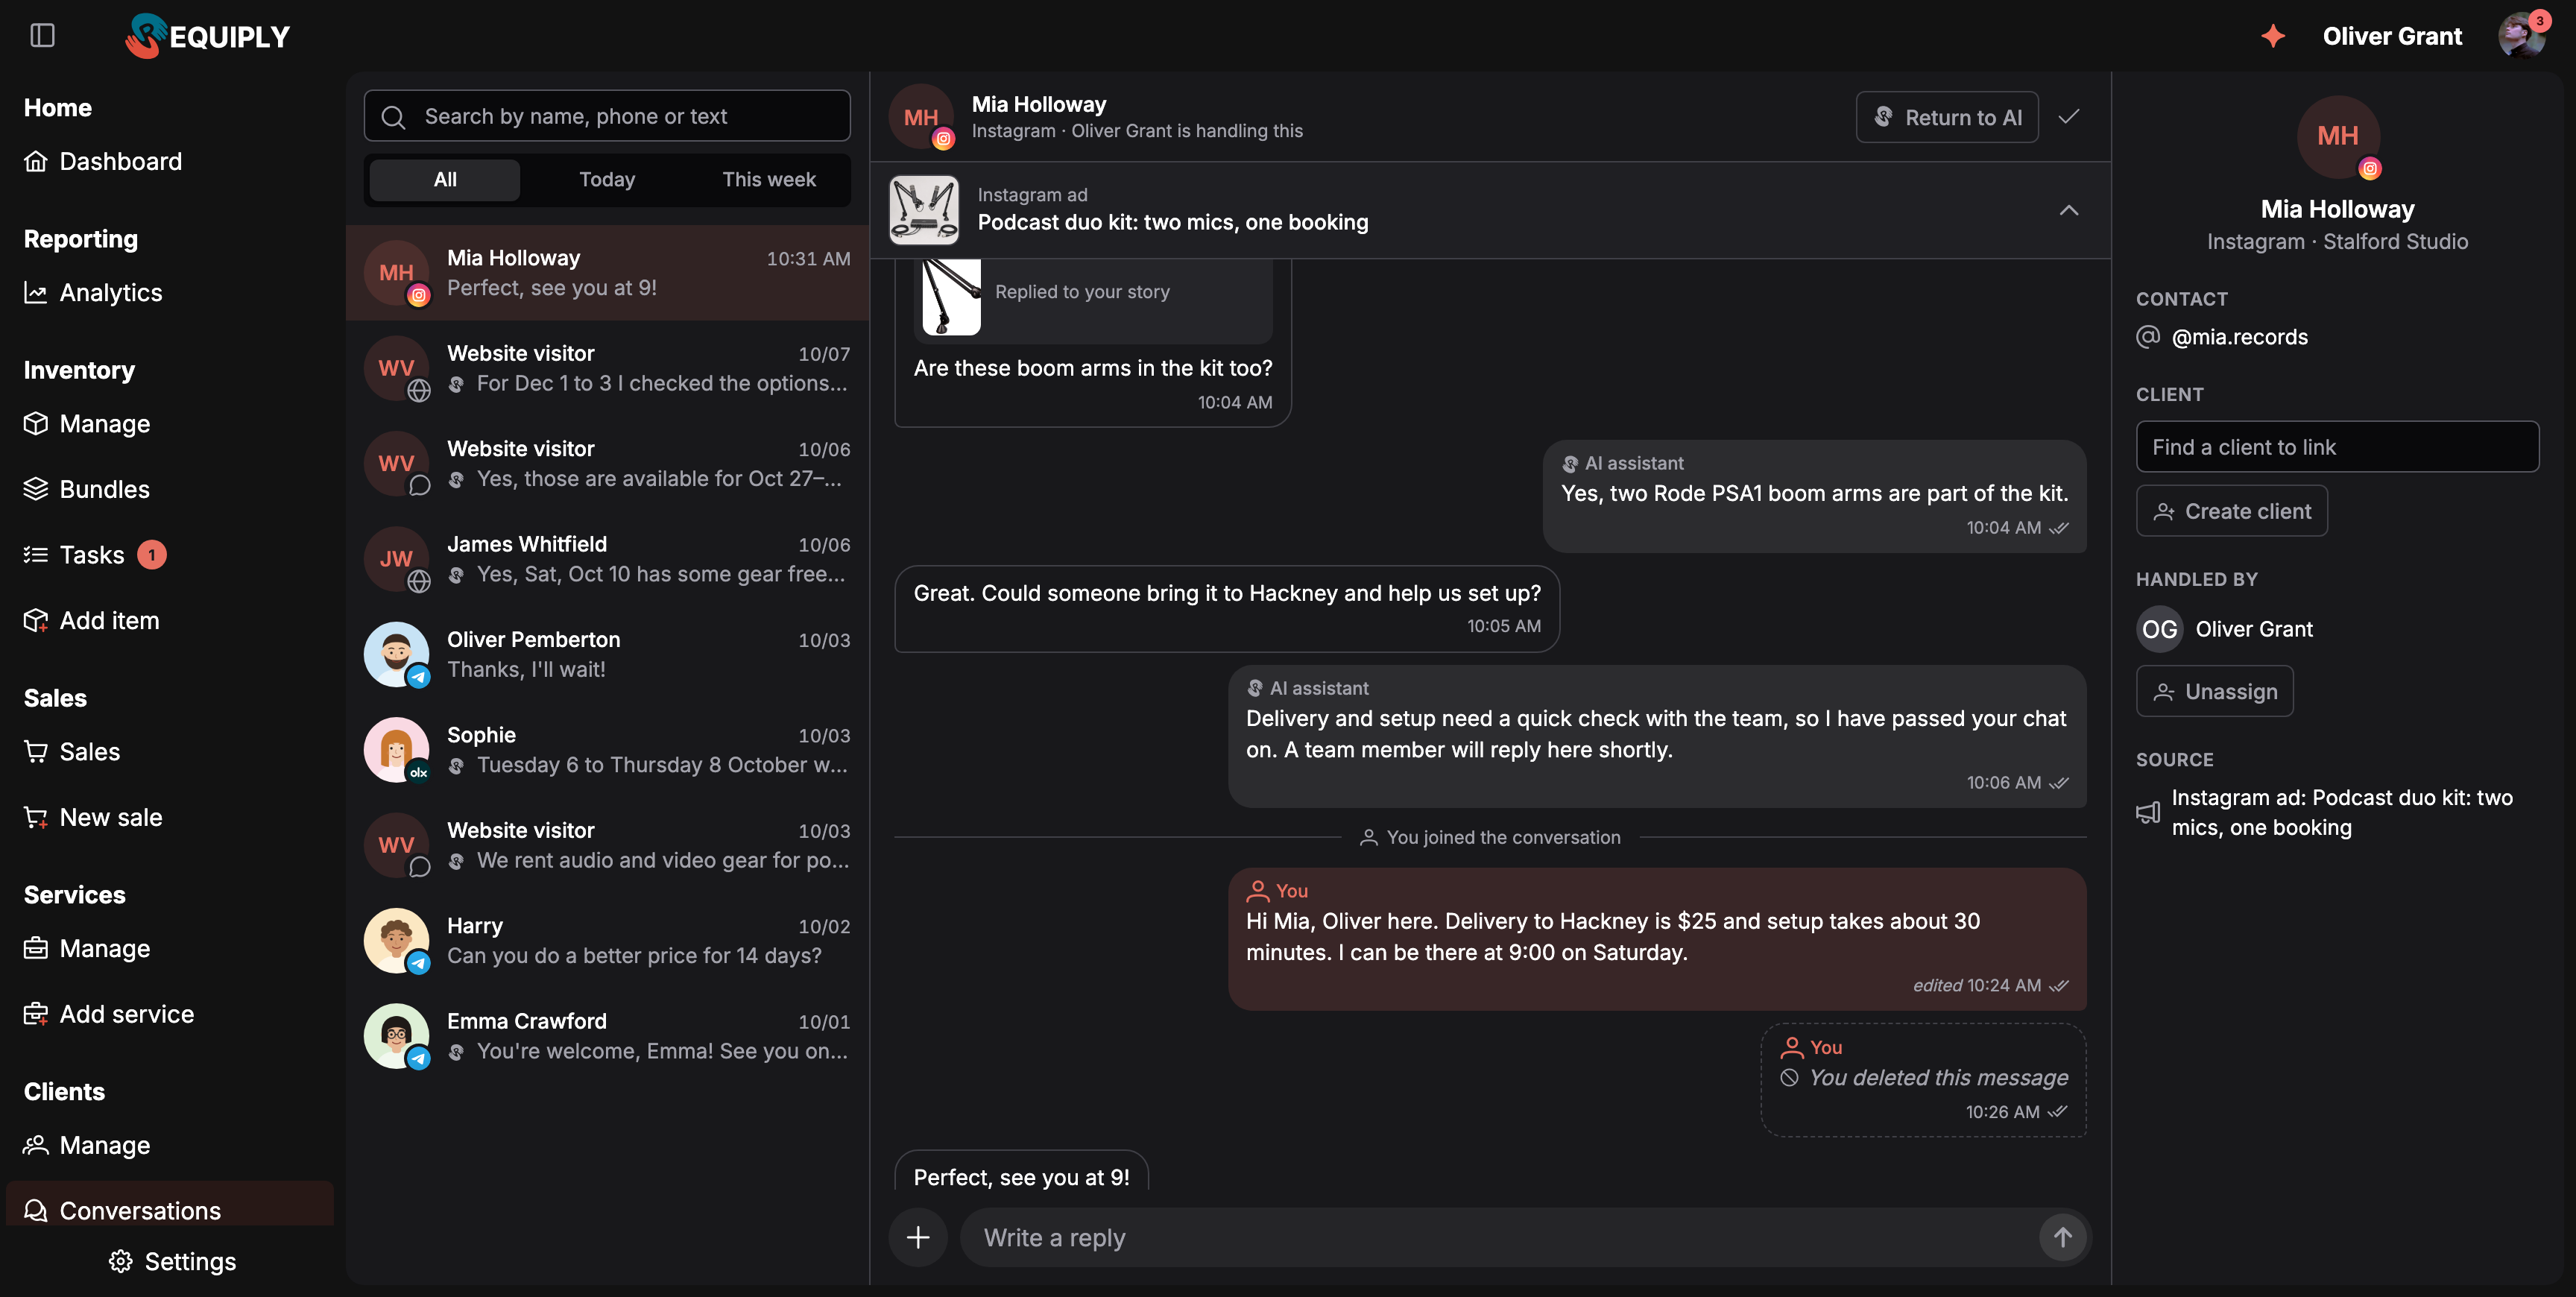Collapse the Instagram ad banner chevron
Viewport: 2576px width, 1297px height.
[2069, 210]
